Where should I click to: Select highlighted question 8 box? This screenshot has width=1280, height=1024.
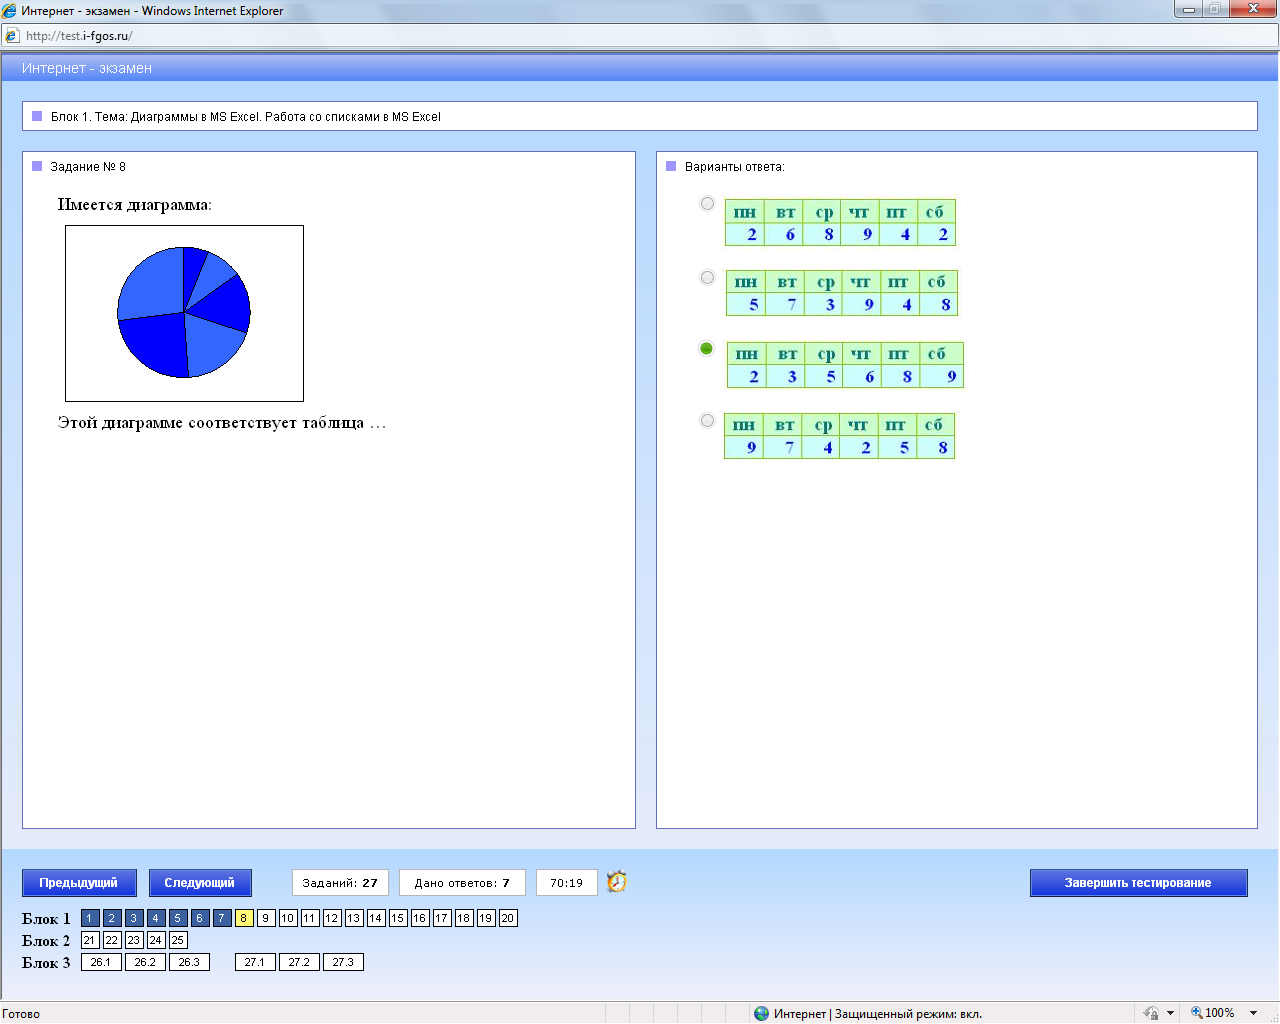(244, 918)
